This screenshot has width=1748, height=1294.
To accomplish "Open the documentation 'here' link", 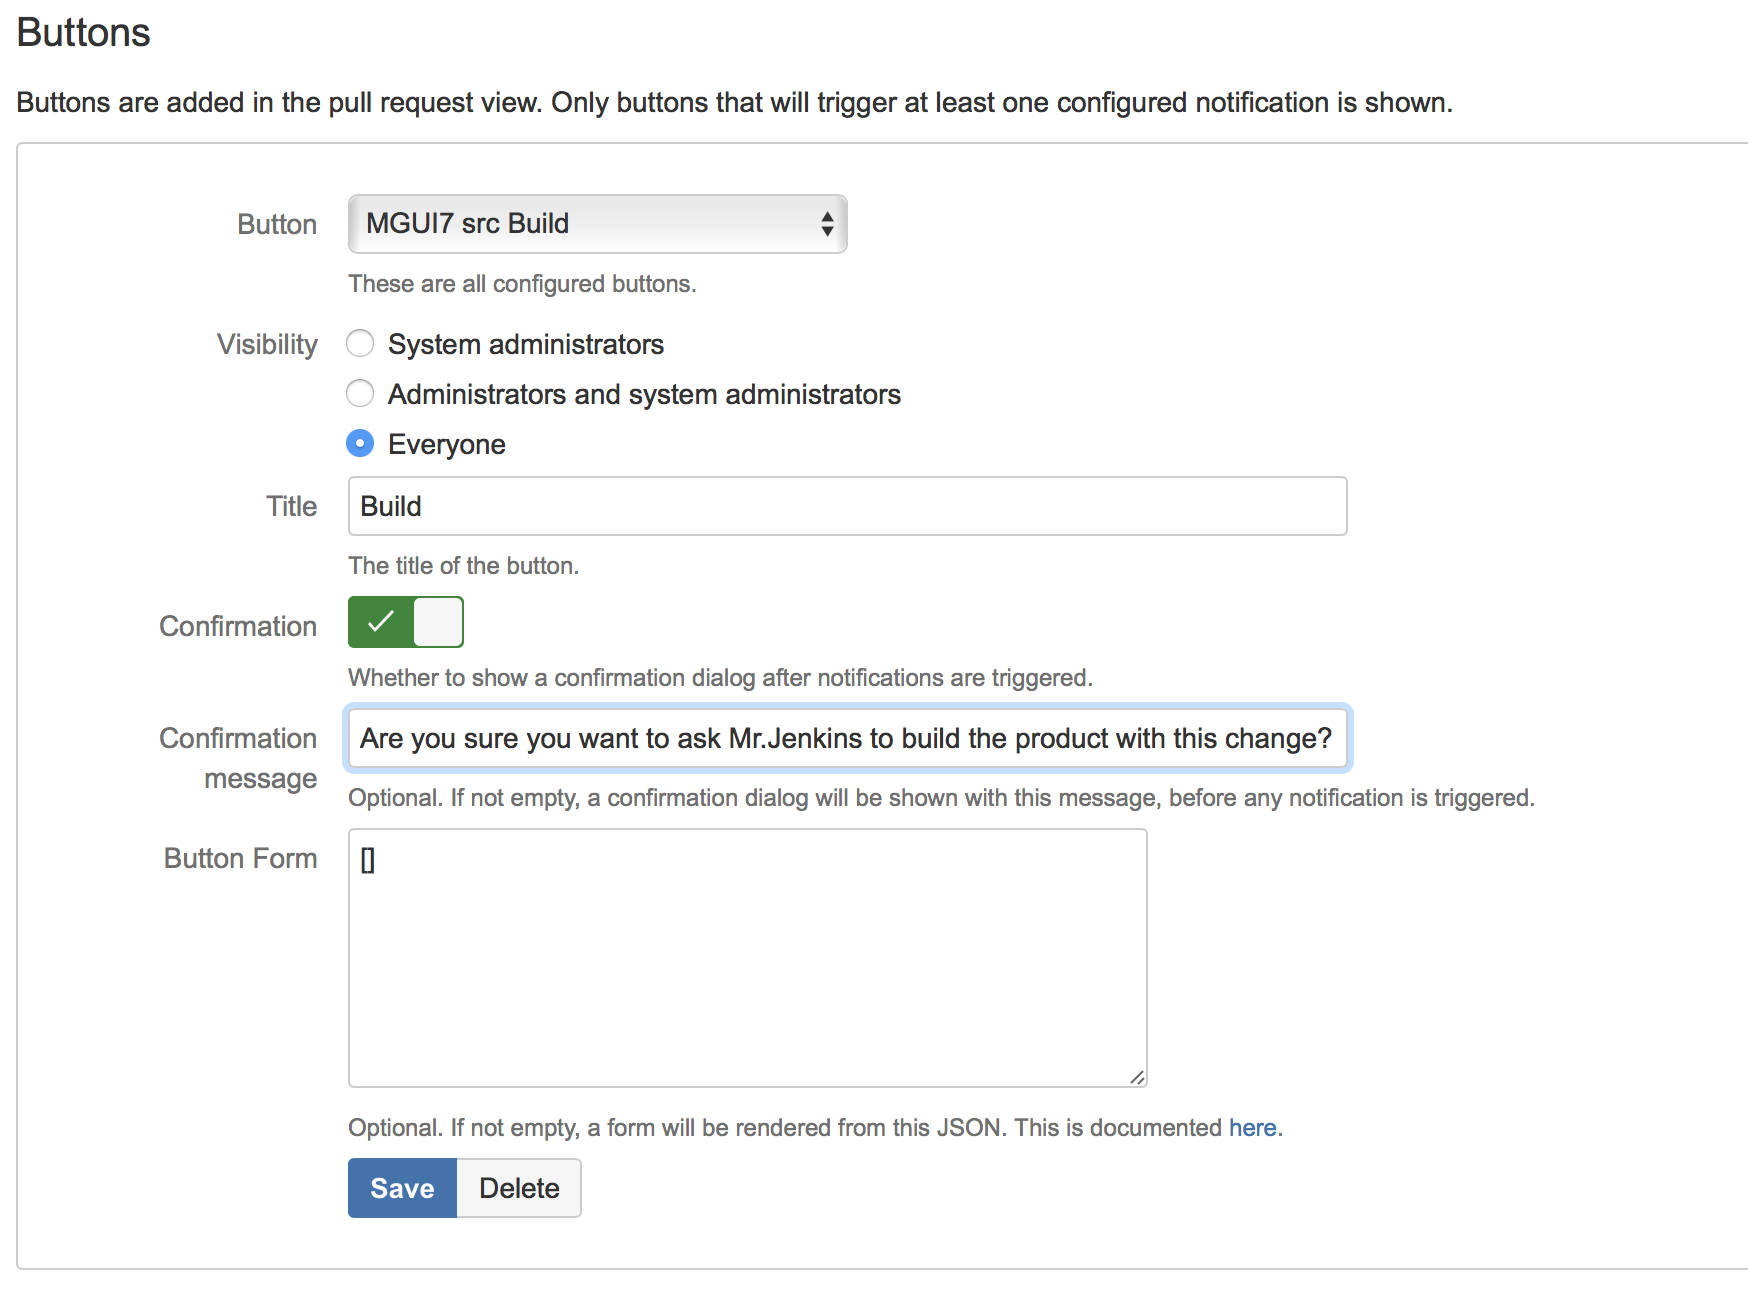I will coord(1252,1128).
